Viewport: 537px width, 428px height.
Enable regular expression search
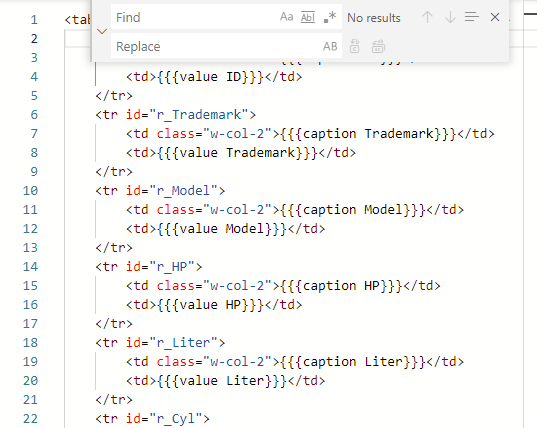pyautogui.click(x=330, y=17)
